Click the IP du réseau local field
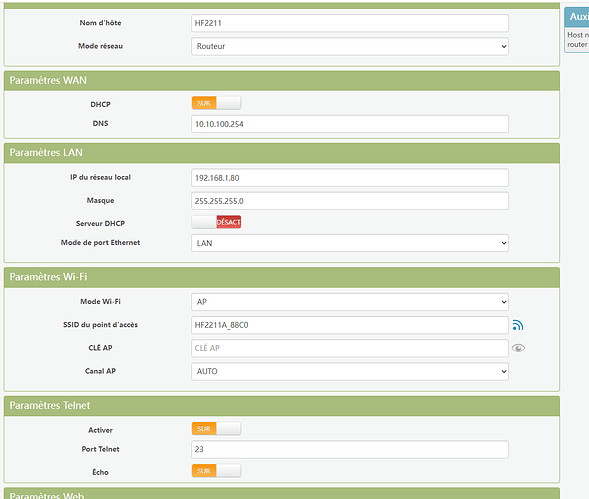This screenshot has width=589, height=499. coord(350,178)
